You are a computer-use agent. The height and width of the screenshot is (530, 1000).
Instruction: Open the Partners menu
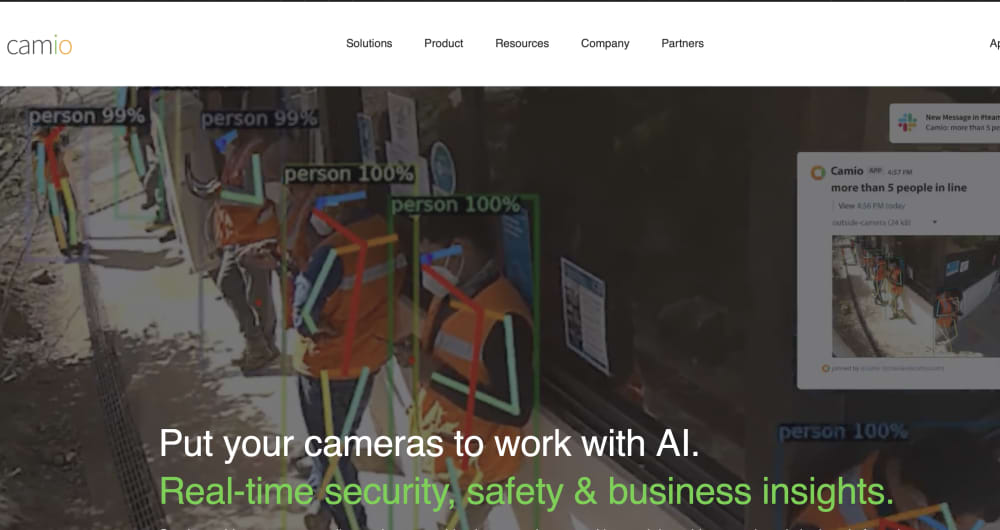tap(682, 43)
